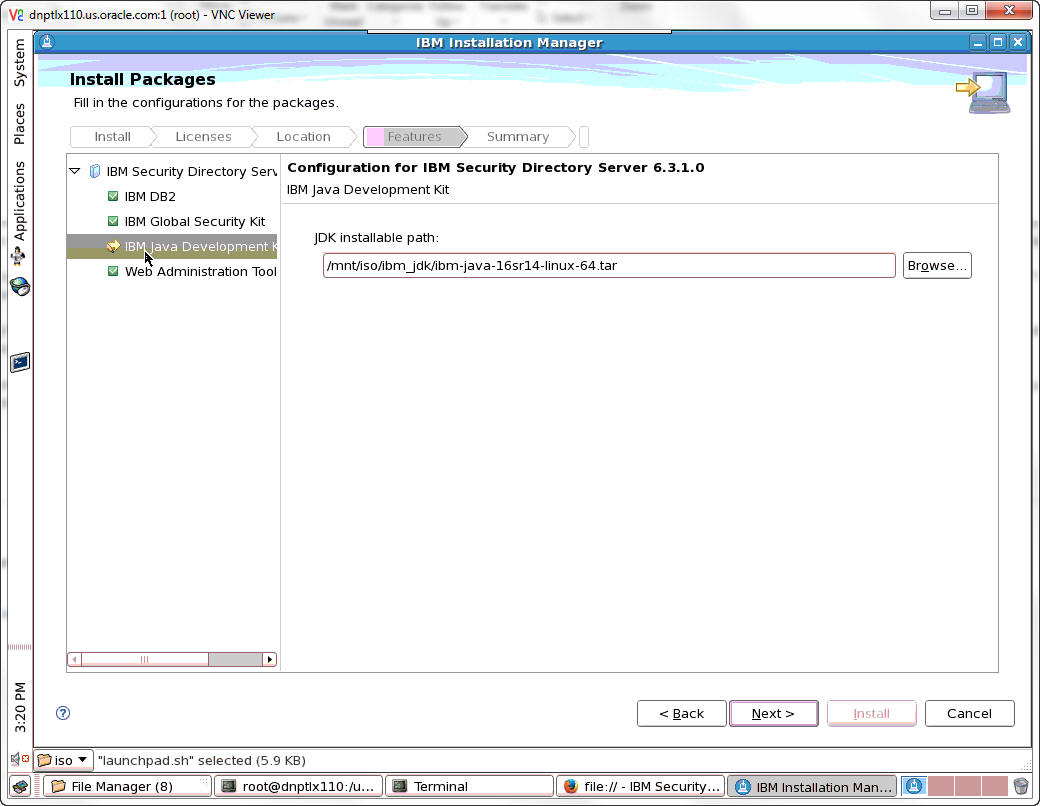Viewport: 1040px width, 806px height.
Task: Switch to File Manager (8) taskbar window
Action: (127, 786)
